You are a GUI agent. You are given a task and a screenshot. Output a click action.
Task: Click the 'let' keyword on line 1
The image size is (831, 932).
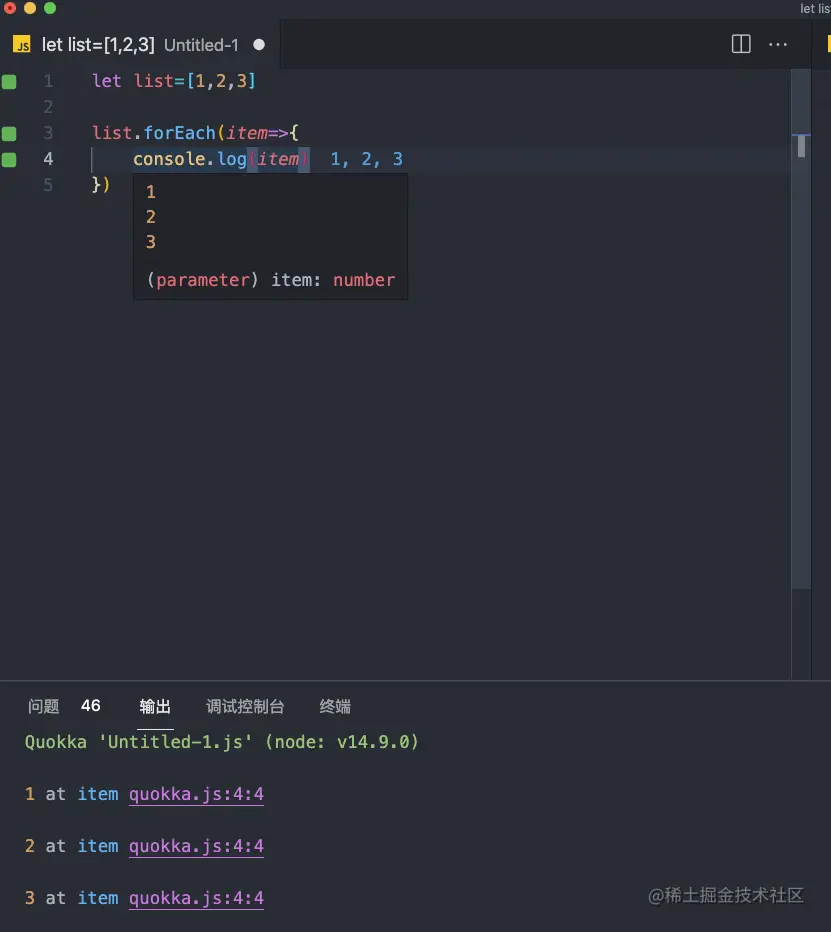point(107,81)
